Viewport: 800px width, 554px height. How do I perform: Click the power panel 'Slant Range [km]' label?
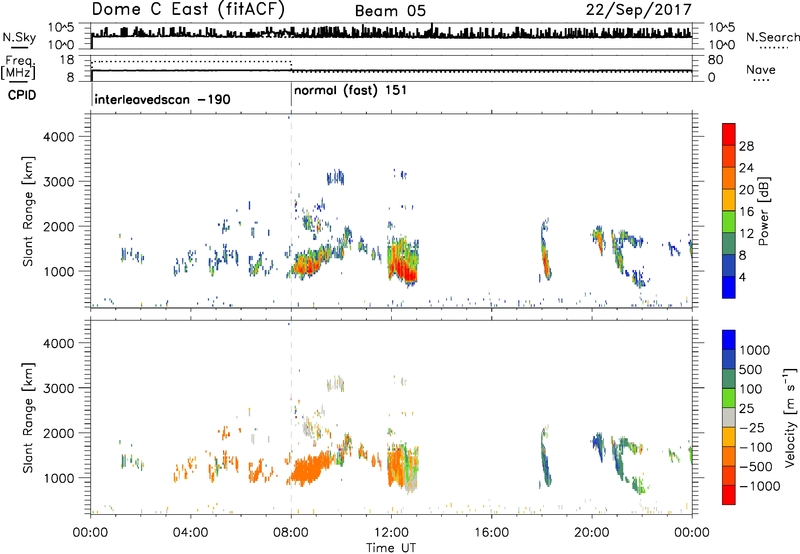click(28, 211)
